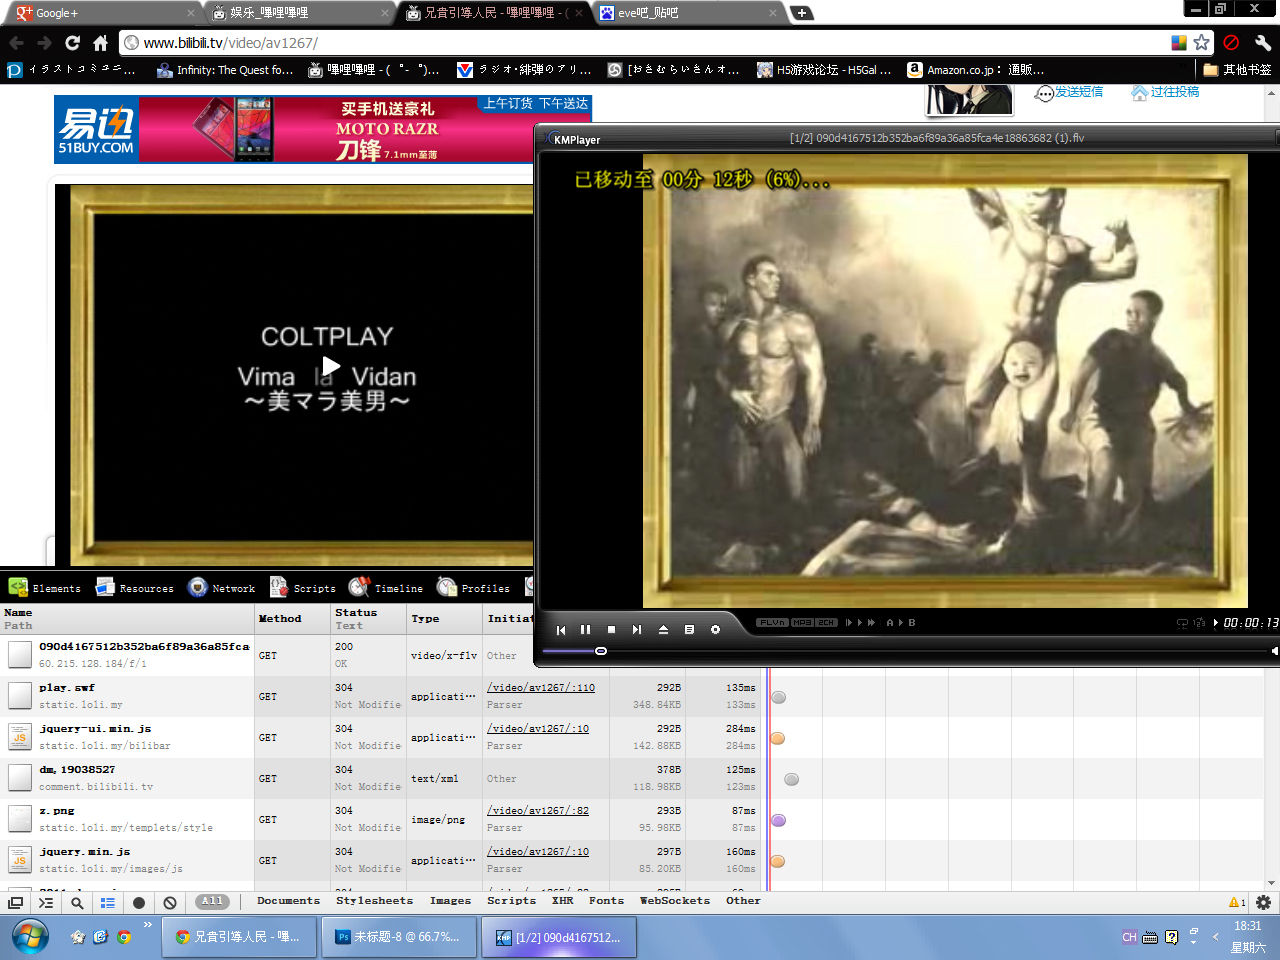The image size is (1280, 960).
Task: Reload the bilibili page in Chrome
Action: point(72,43)
